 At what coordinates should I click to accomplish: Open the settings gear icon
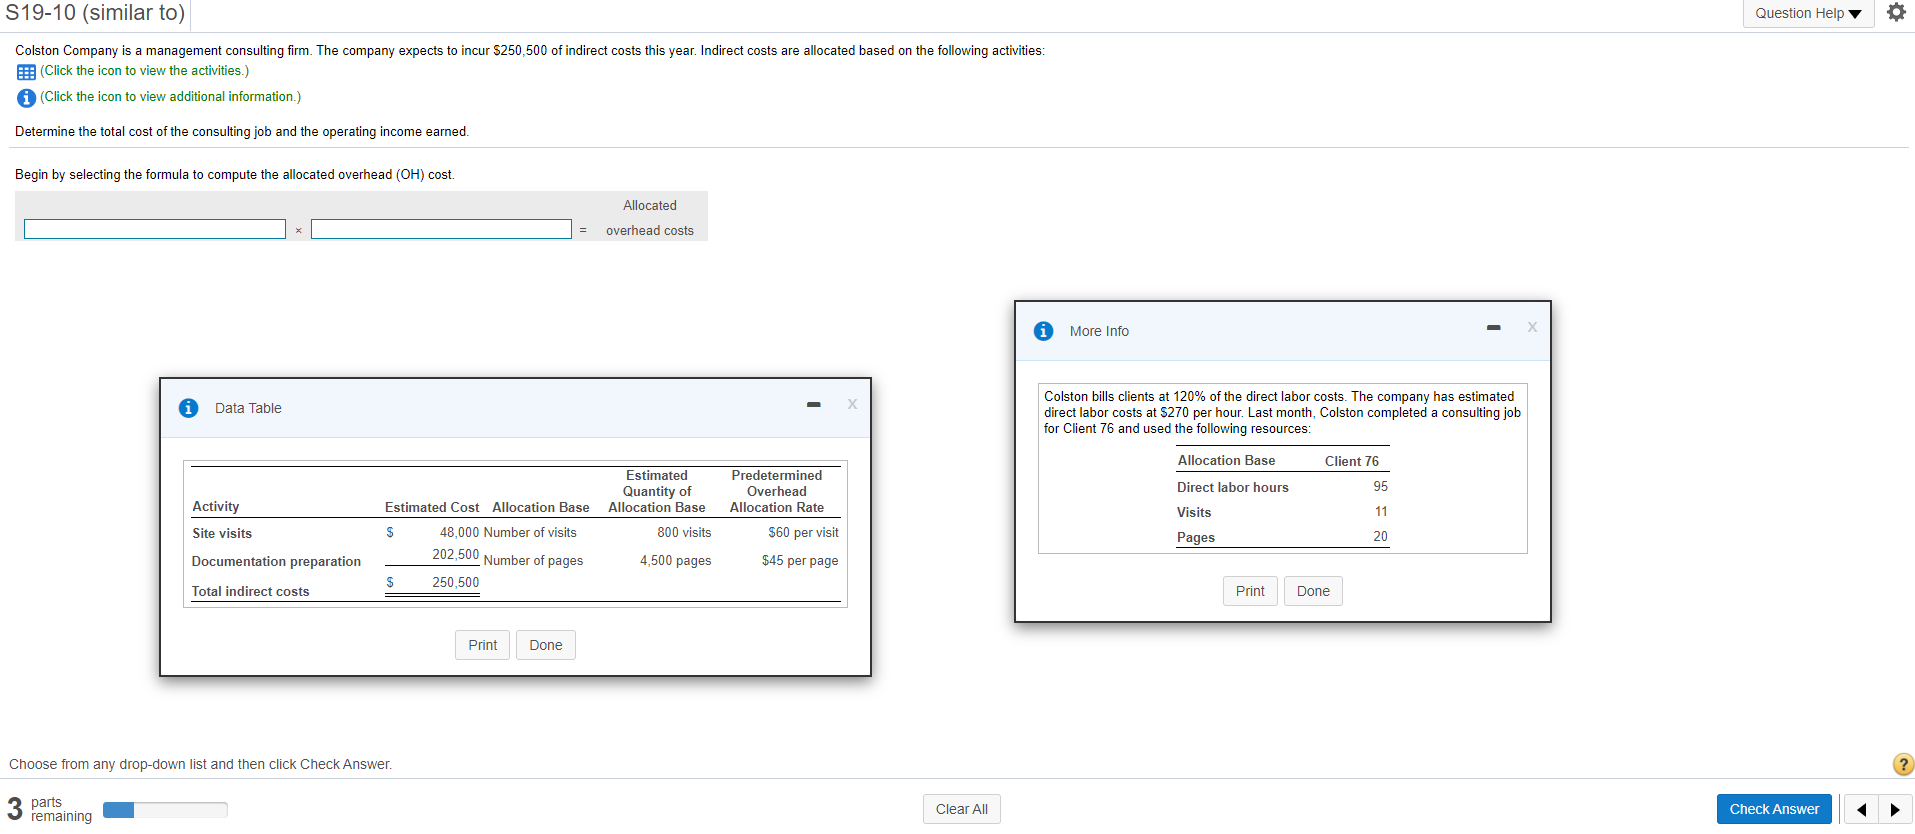coord(1896,13)
